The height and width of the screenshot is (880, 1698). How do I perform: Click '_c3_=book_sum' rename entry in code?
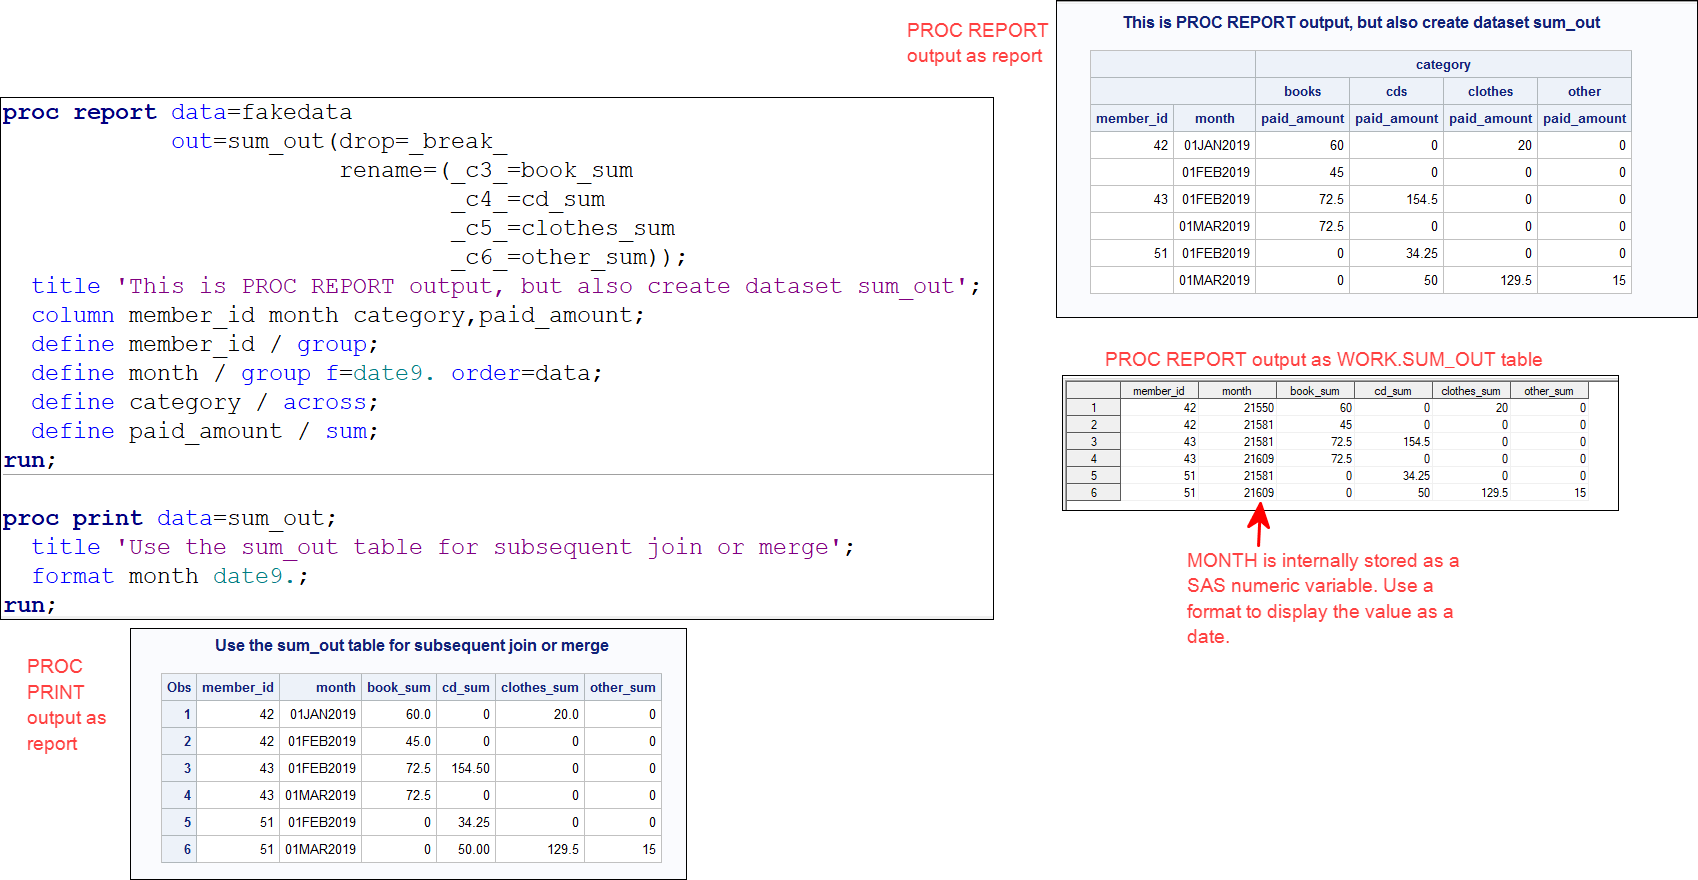point(542,171)
